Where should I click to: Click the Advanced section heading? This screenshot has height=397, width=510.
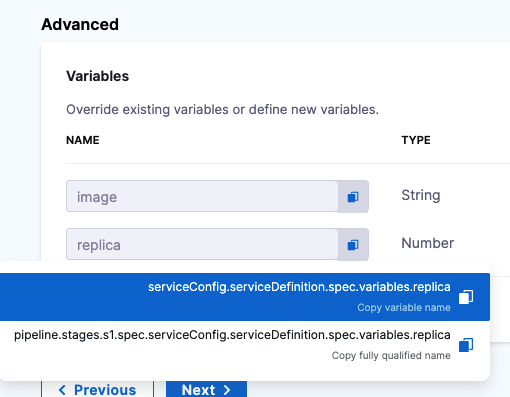(80, 24)
